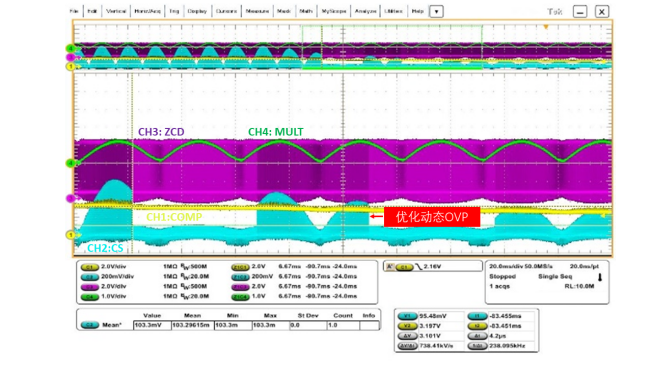Open the Measure menu
Image resolution: width=652 pixels, height=367 pixels.
[257, 11]
